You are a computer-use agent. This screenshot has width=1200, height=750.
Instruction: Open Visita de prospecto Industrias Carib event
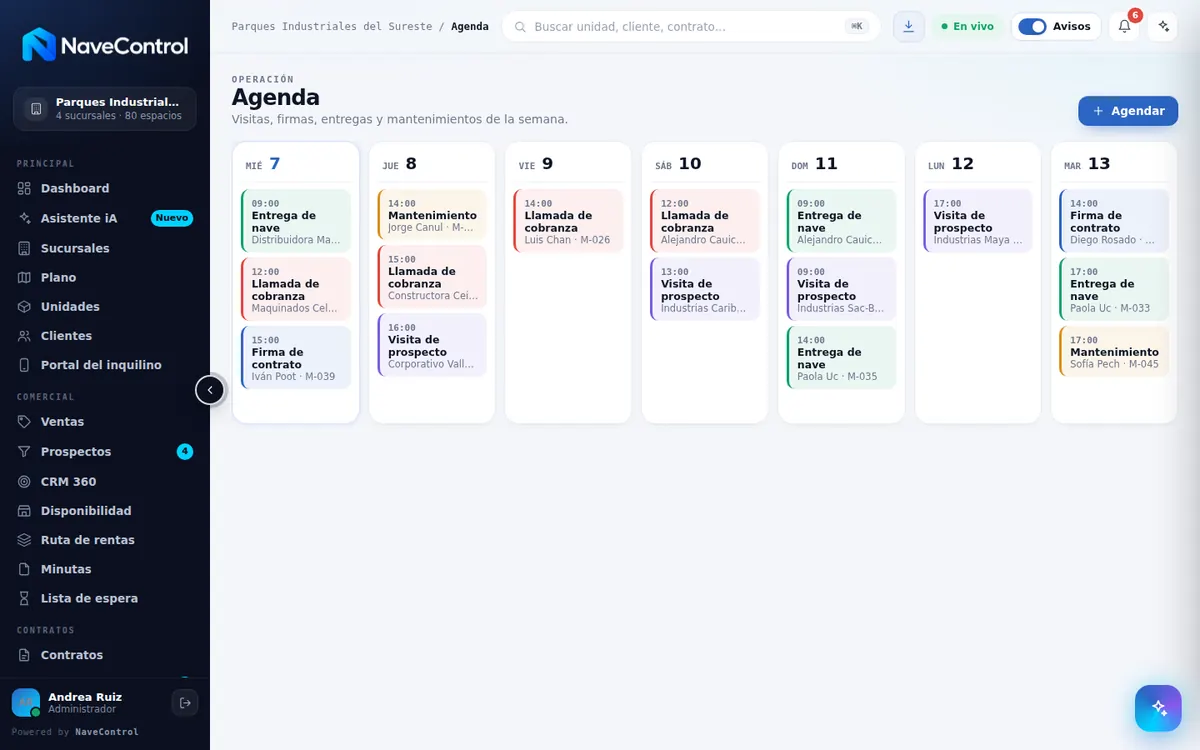click(x=705, y=289)
